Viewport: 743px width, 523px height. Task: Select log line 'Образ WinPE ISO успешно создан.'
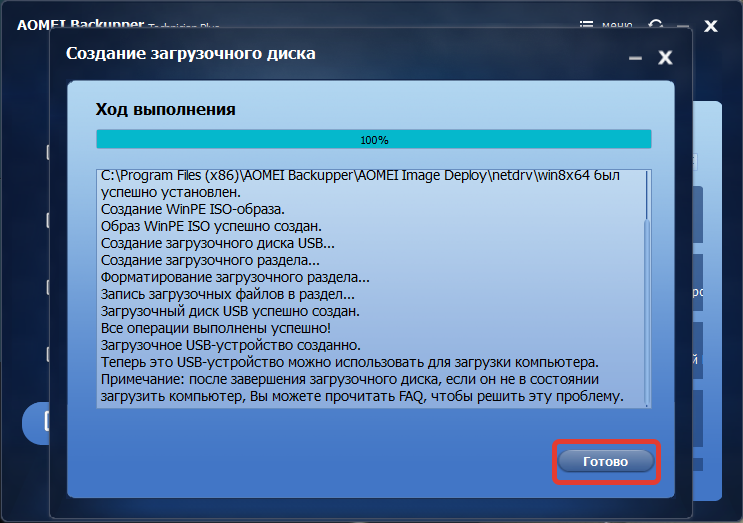(211, 226)
